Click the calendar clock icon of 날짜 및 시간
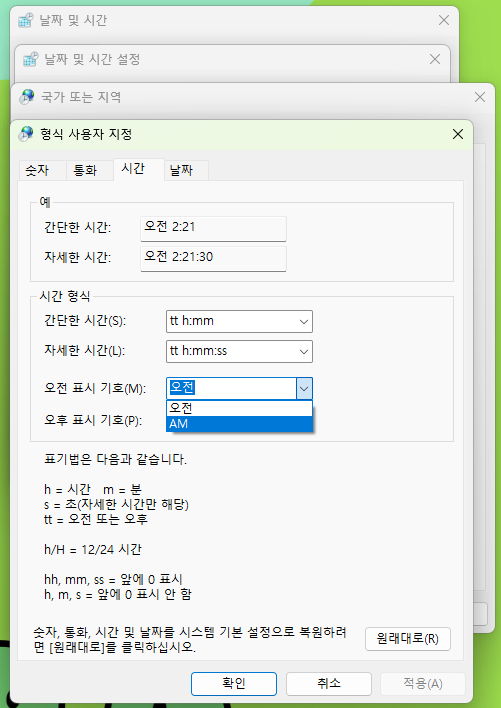 tap(26, 20)
